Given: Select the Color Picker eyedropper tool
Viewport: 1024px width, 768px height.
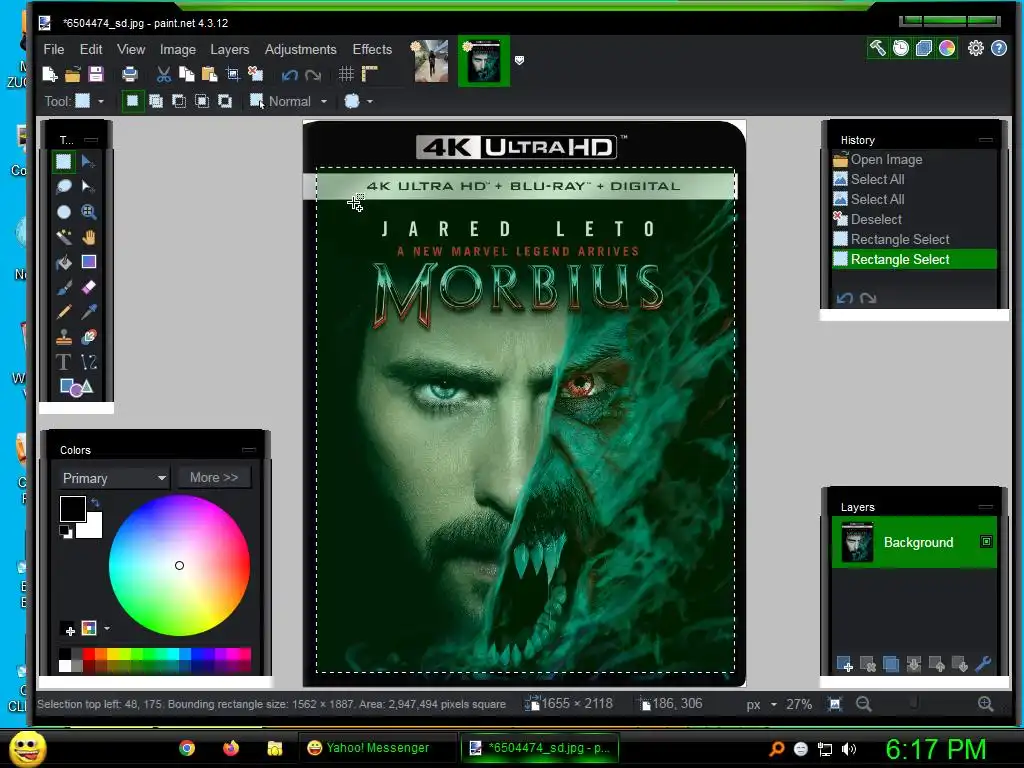Looking at the screenshot, I should [88, 312].
